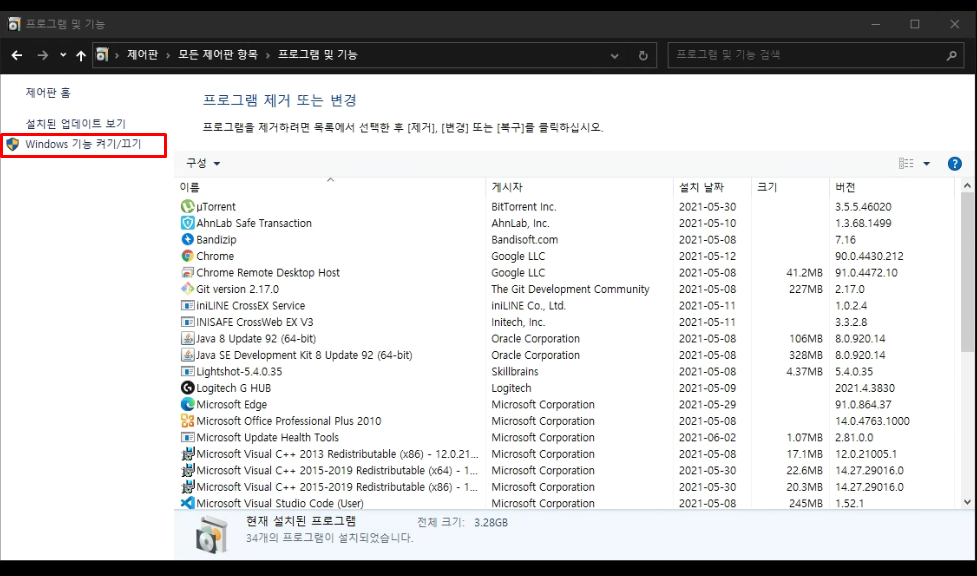Minimize the 프로그램 및 기능 window
The width and height of the screenshot is (977, 576).
pyautogui.click(x=875, y=24)
